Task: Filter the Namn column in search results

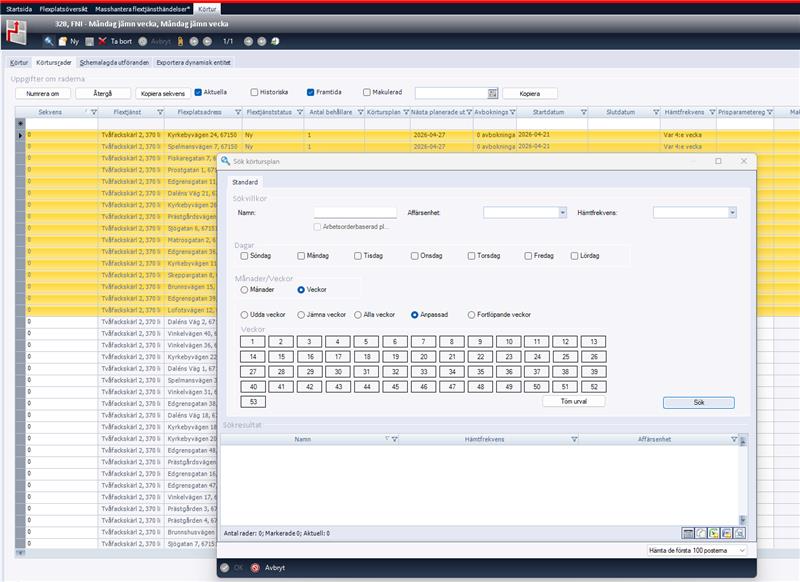Action: tap(395, 439)
